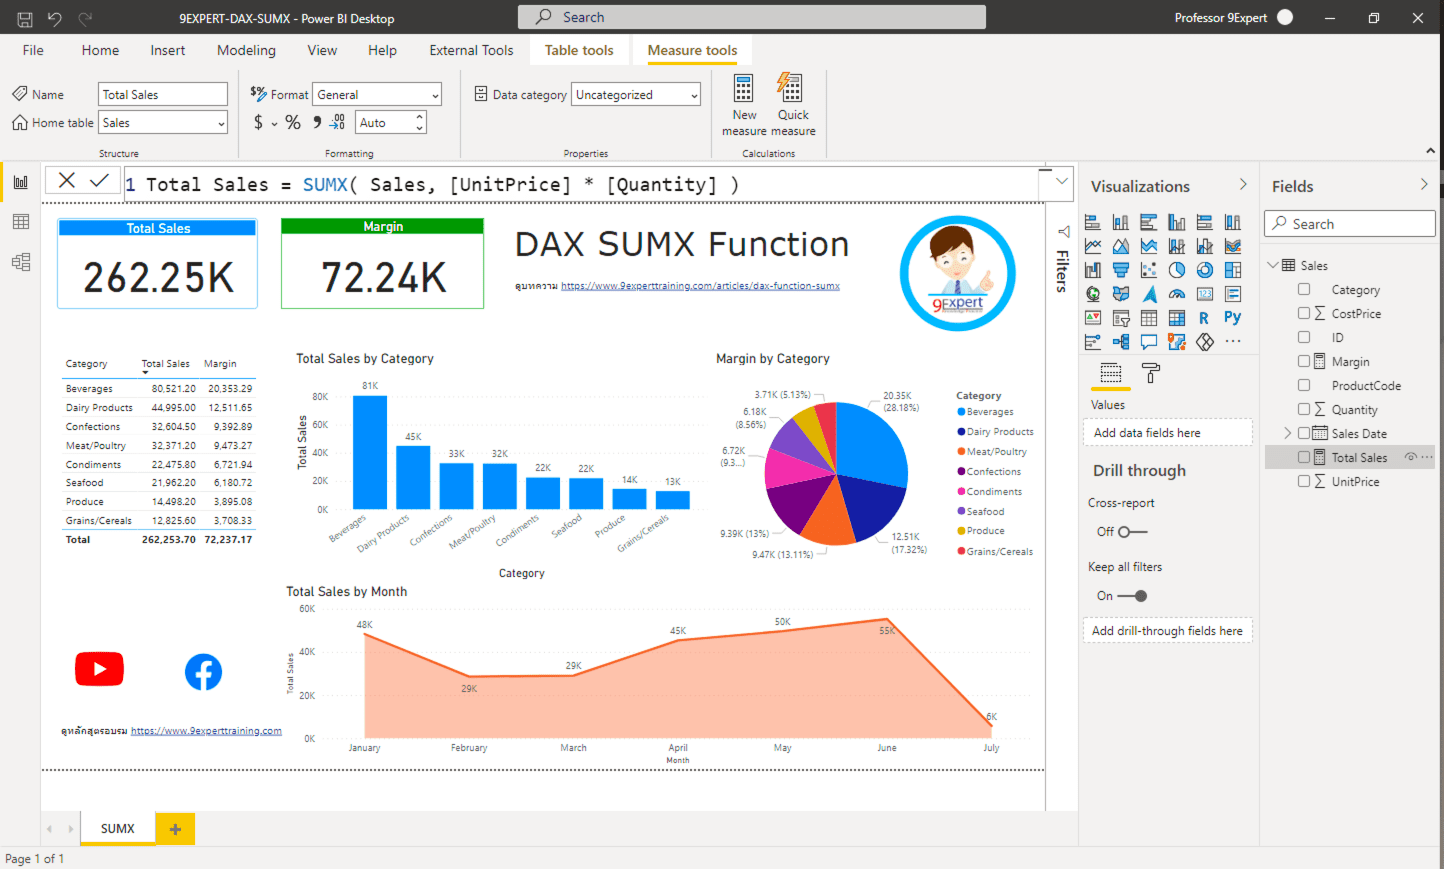Select the Pie chart visualization icon
This screenshot has height=869, width=1444.
pos(1177,270)
